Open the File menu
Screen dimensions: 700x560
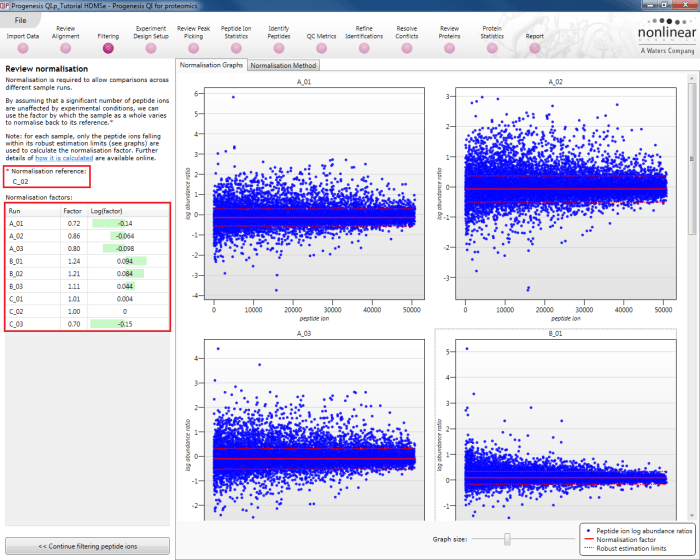21,20
